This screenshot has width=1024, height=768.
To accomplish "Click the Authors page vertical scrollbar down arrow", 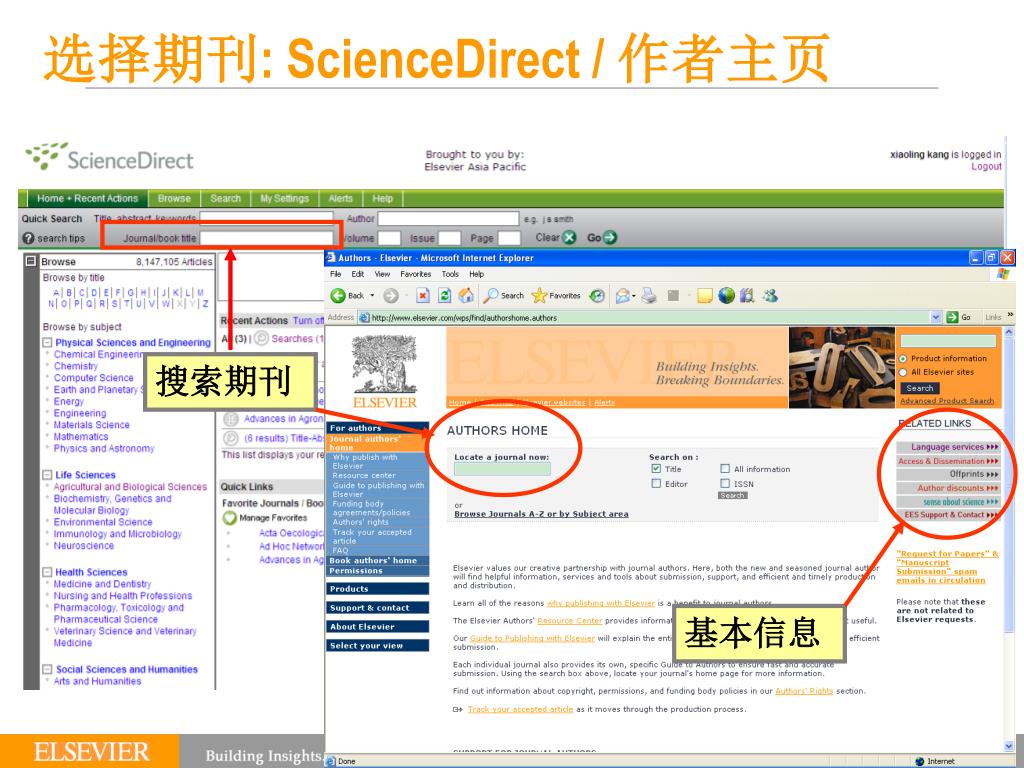I will pos(1009,745).
